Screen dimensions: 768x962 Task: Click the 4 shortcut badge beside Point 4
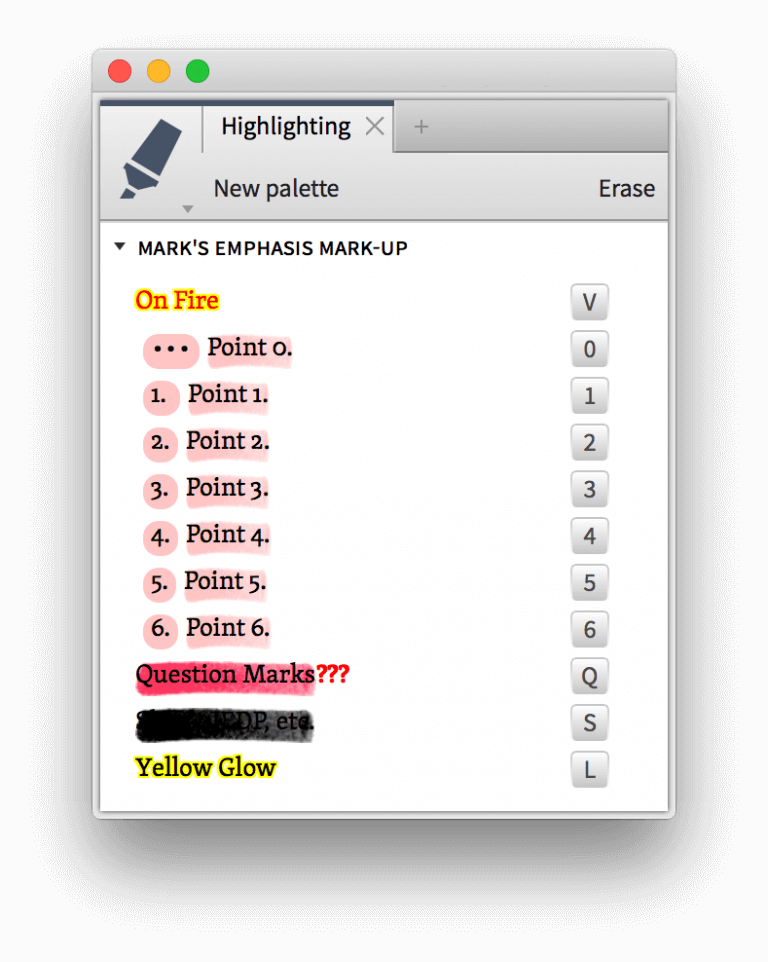[x=589, y=536]
